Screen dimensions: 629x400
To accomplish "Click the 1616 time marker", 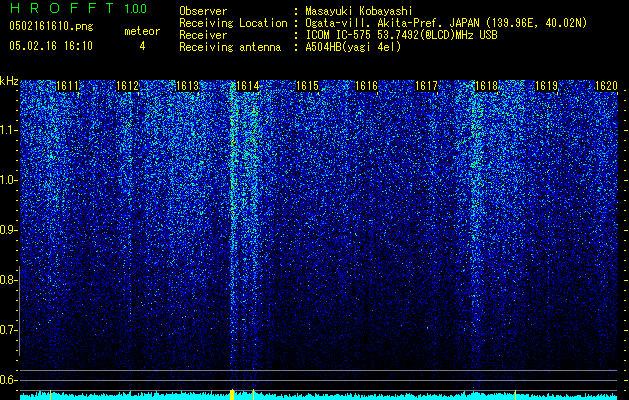I will coord(367,86).
